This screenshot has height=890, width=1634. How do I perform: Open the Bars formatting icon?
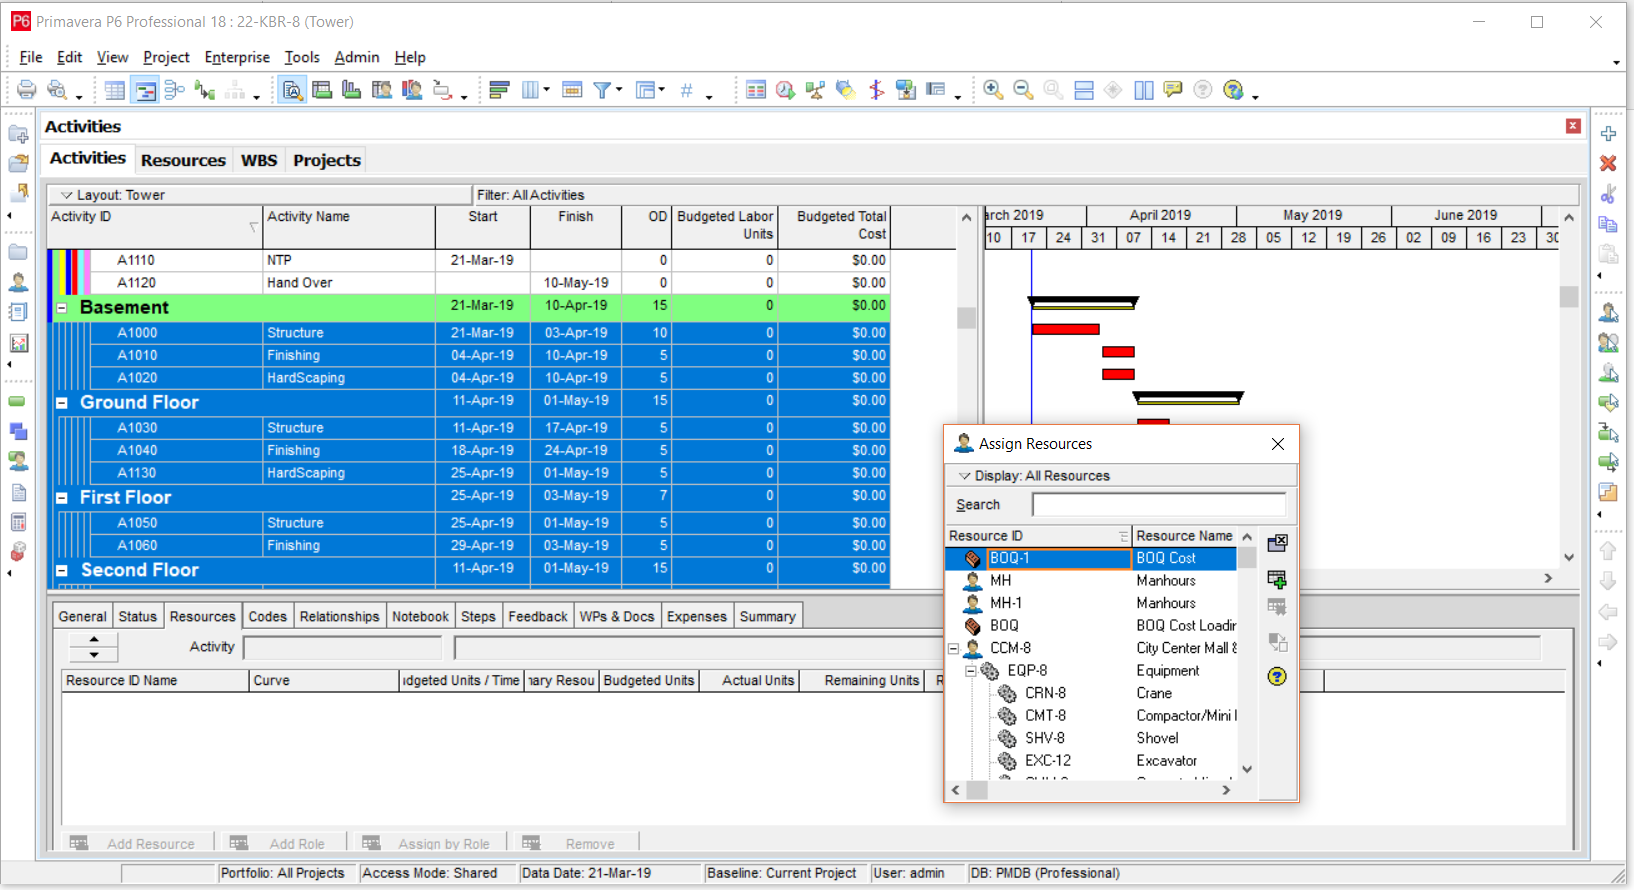tap(499, 91)
